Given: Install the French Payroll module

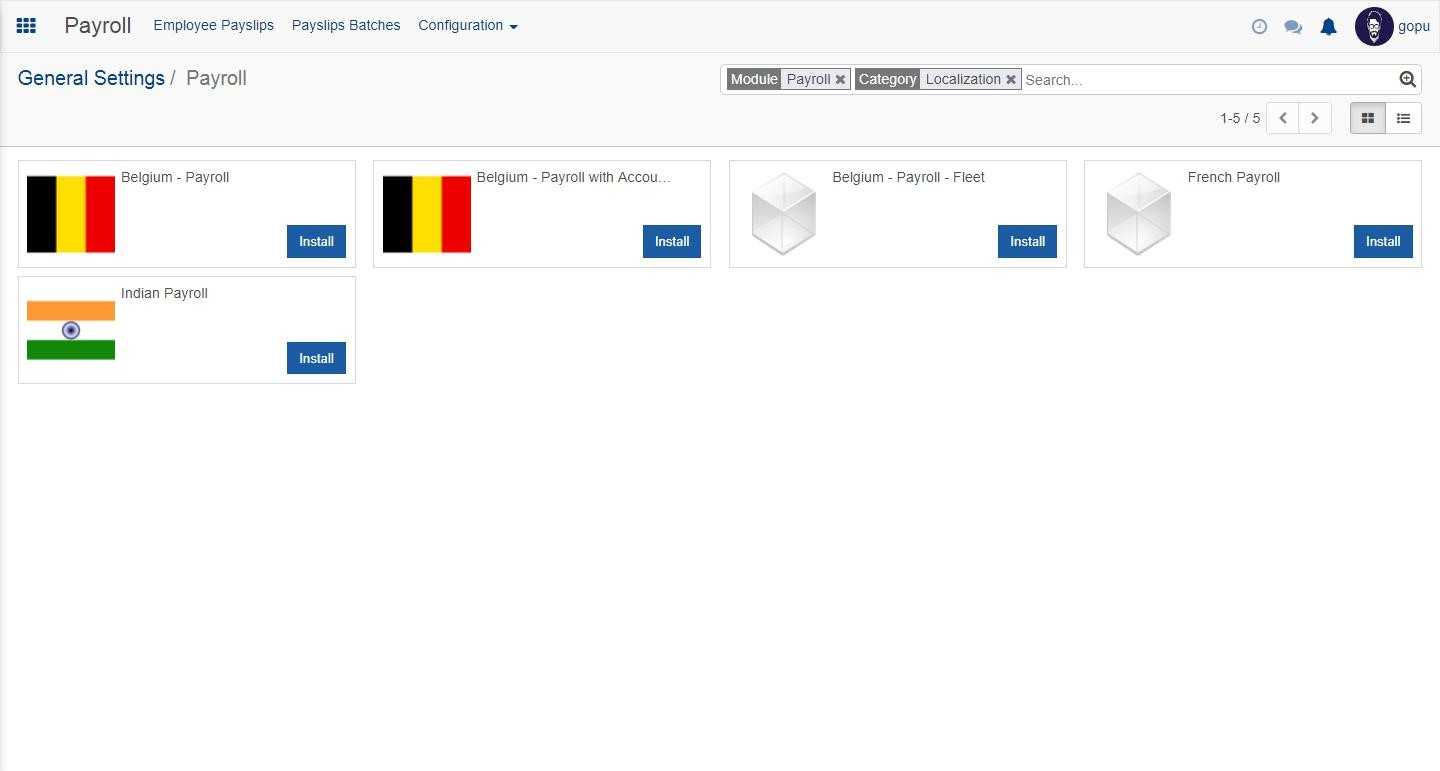Looking at the screenshot, I should [1382, 242].
